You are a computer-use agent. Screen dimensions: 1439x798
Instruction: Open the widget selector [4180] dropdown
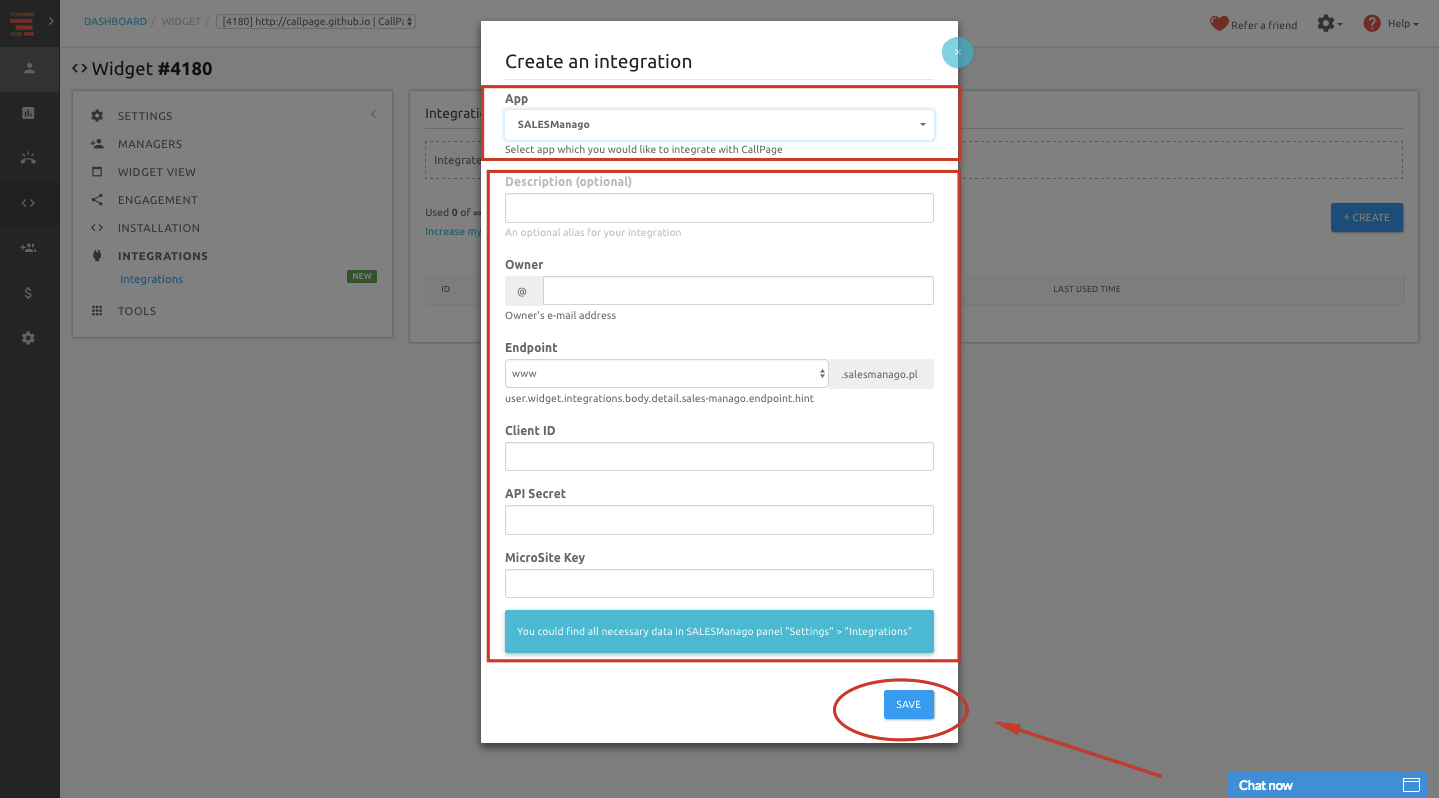316,21
